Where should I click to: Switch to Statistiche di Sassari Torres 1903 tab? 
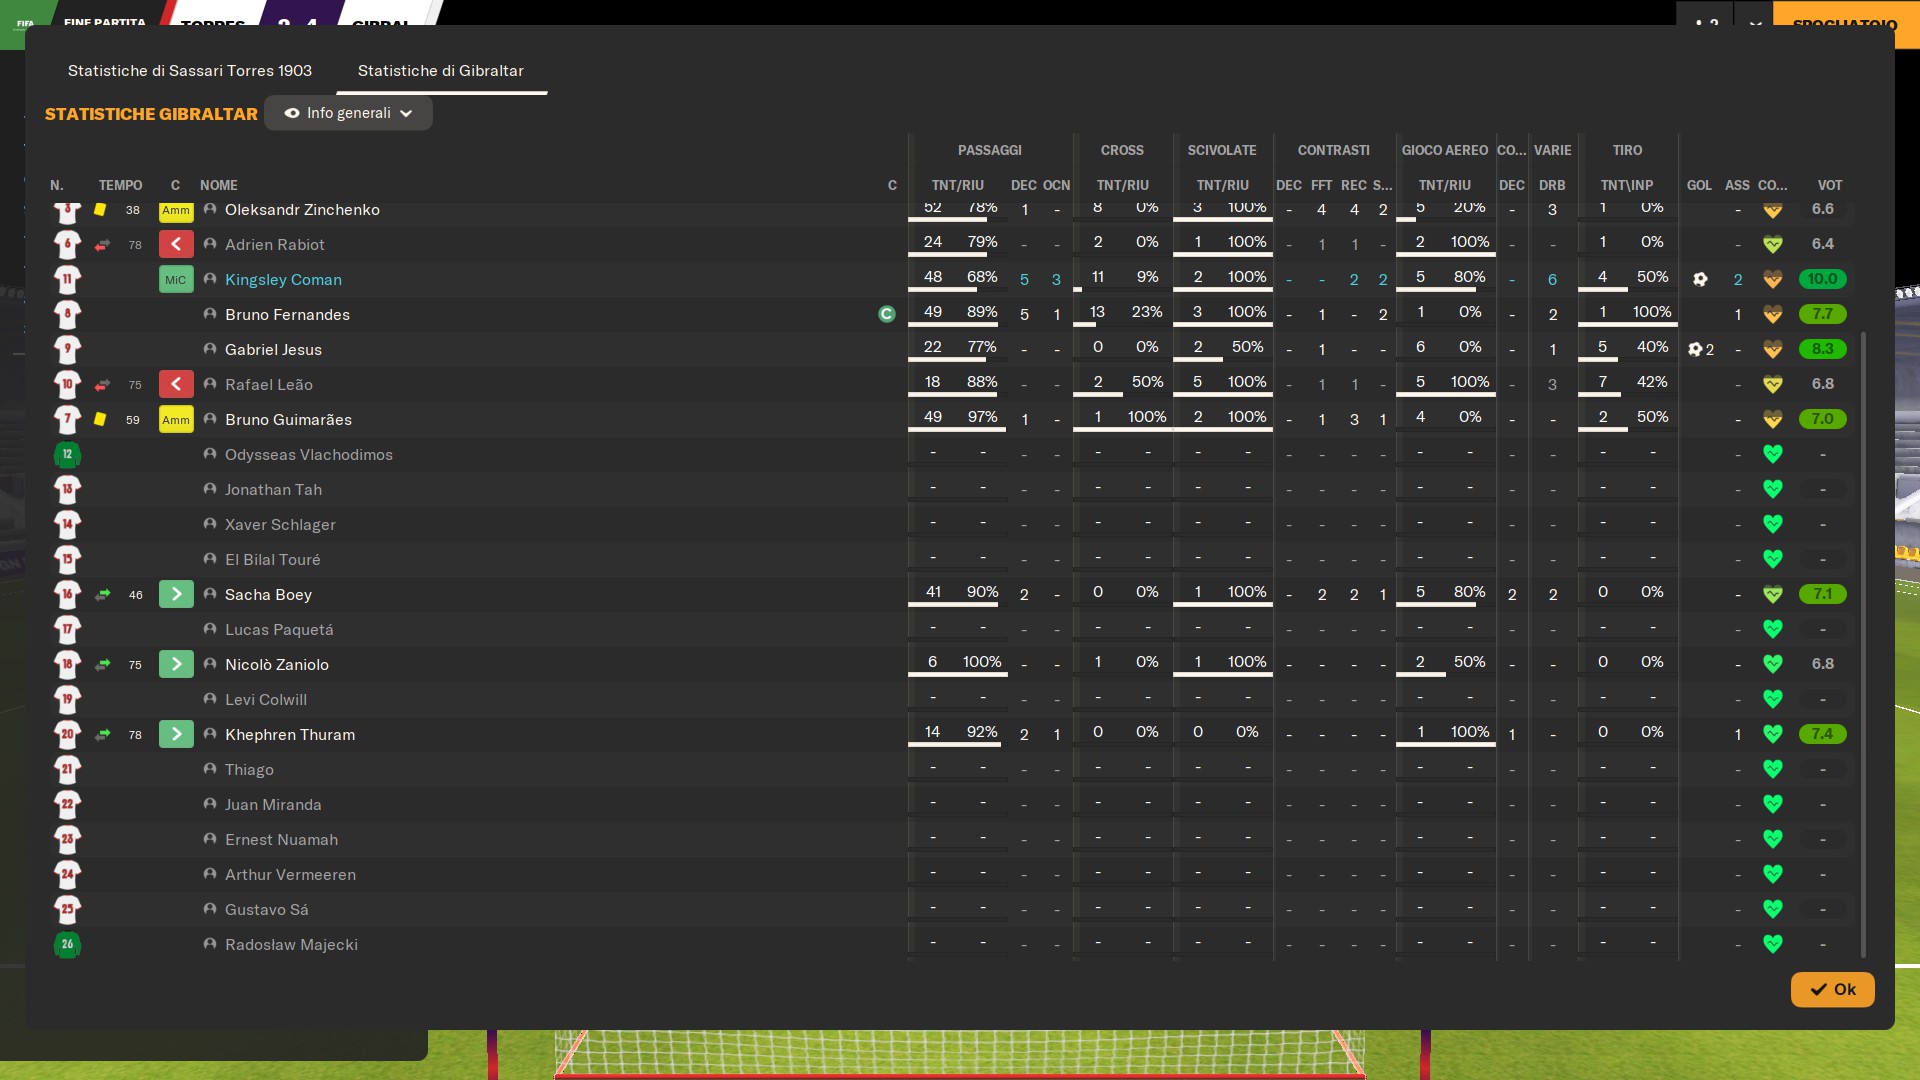click(x=190, y=71)
